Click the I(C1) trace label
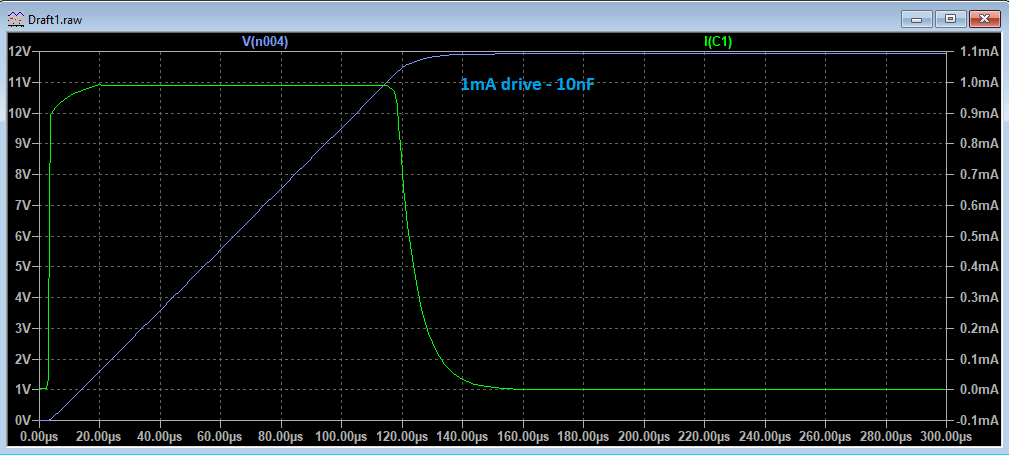This screenshot has width=1009, height=455. [x=718, y=42]
